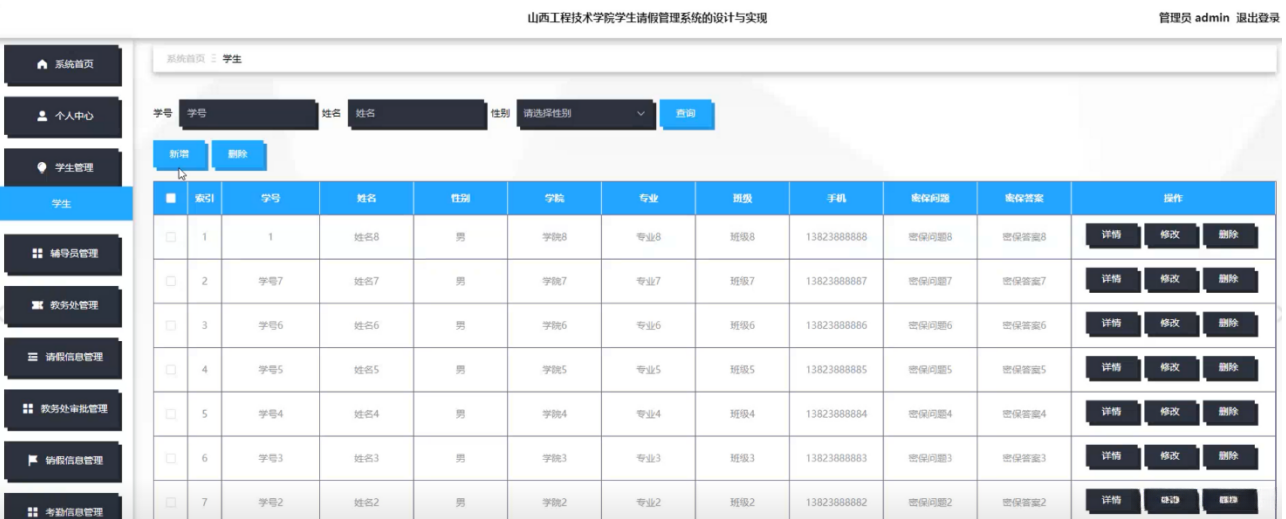This screenshot has height=519, width=1286.
Task: Click the 密保答案6 cell
Action: pos(1024,325)
